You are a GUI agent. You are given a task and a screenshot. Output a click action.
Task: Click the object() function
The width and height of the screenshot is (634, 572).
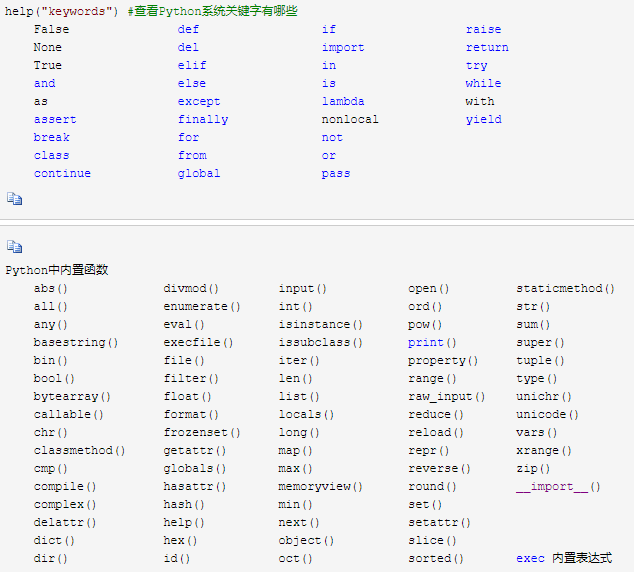306,540
